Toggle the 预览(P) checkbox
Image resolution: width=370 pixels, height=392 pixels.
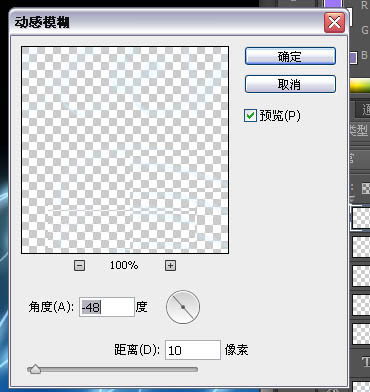point(250,116)
